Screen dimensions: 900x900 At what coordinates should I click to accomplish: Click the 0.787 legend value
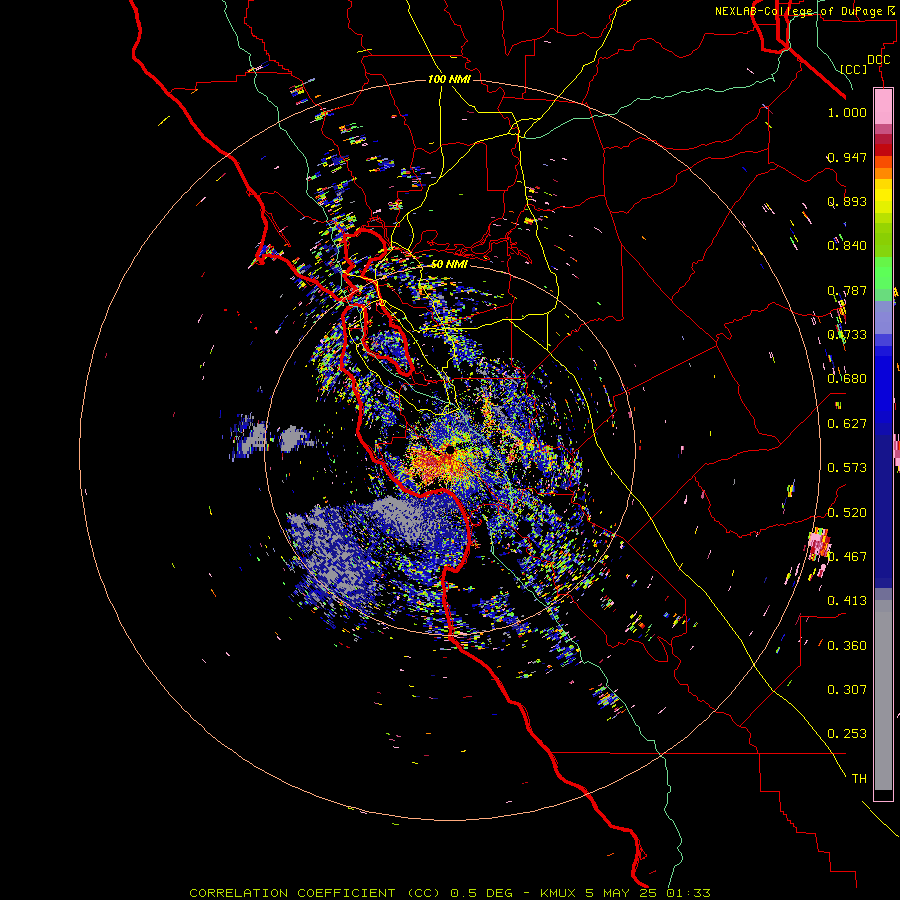pyautogui.click(x=847, y=290)
